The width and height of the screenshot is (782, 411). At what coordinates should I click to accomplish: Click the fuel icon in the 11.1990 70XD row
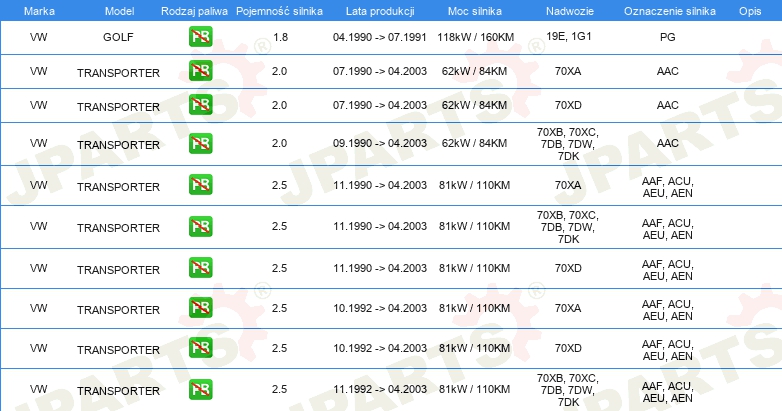click(200, 267)
